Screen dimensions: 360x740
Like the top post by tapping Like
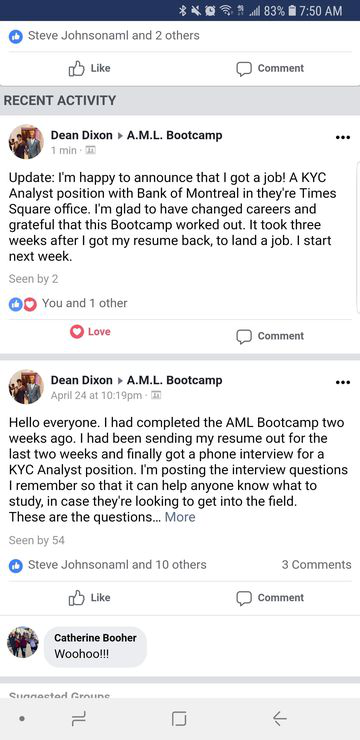(x=90, y=68)
